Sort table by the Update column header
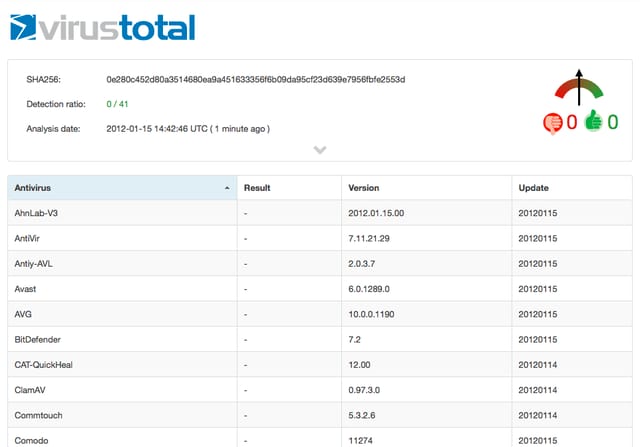The image size is (640, 447). tap(572, 188)
